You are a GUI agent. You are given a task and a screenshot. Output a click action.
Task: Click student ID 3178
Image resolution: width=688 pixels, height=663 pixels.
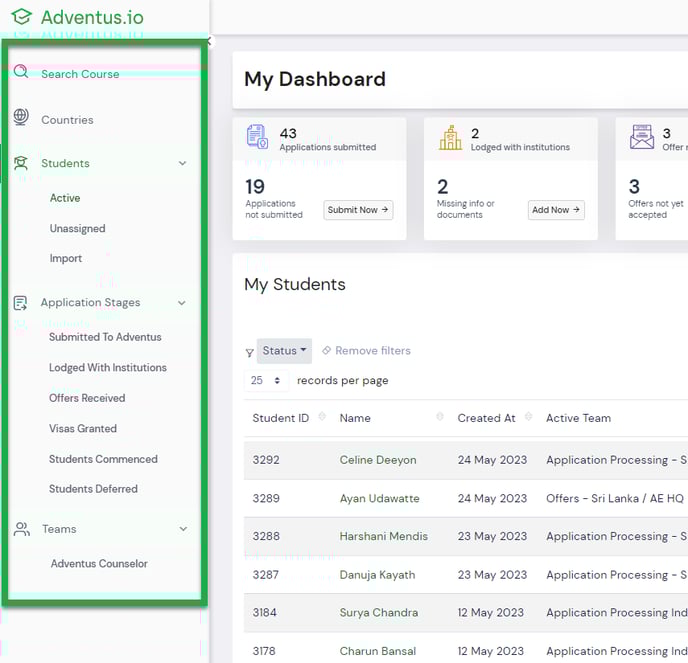(264, 651)
